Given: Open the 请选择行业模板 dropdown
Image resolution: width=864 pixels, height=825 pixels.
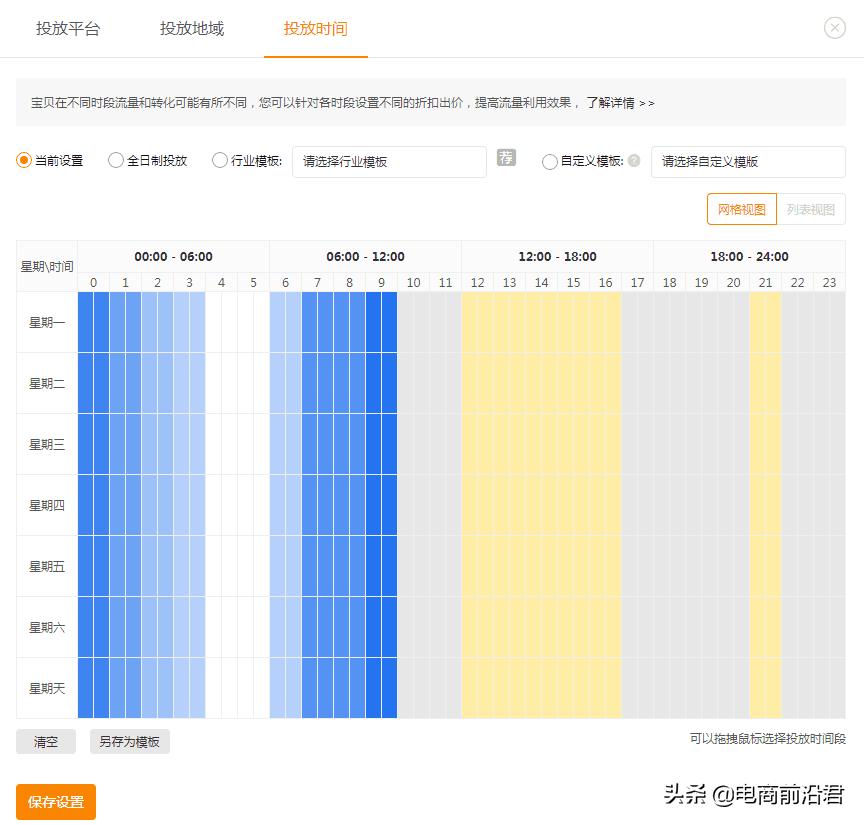Looking at the screenshot, I should coord(389,162).
